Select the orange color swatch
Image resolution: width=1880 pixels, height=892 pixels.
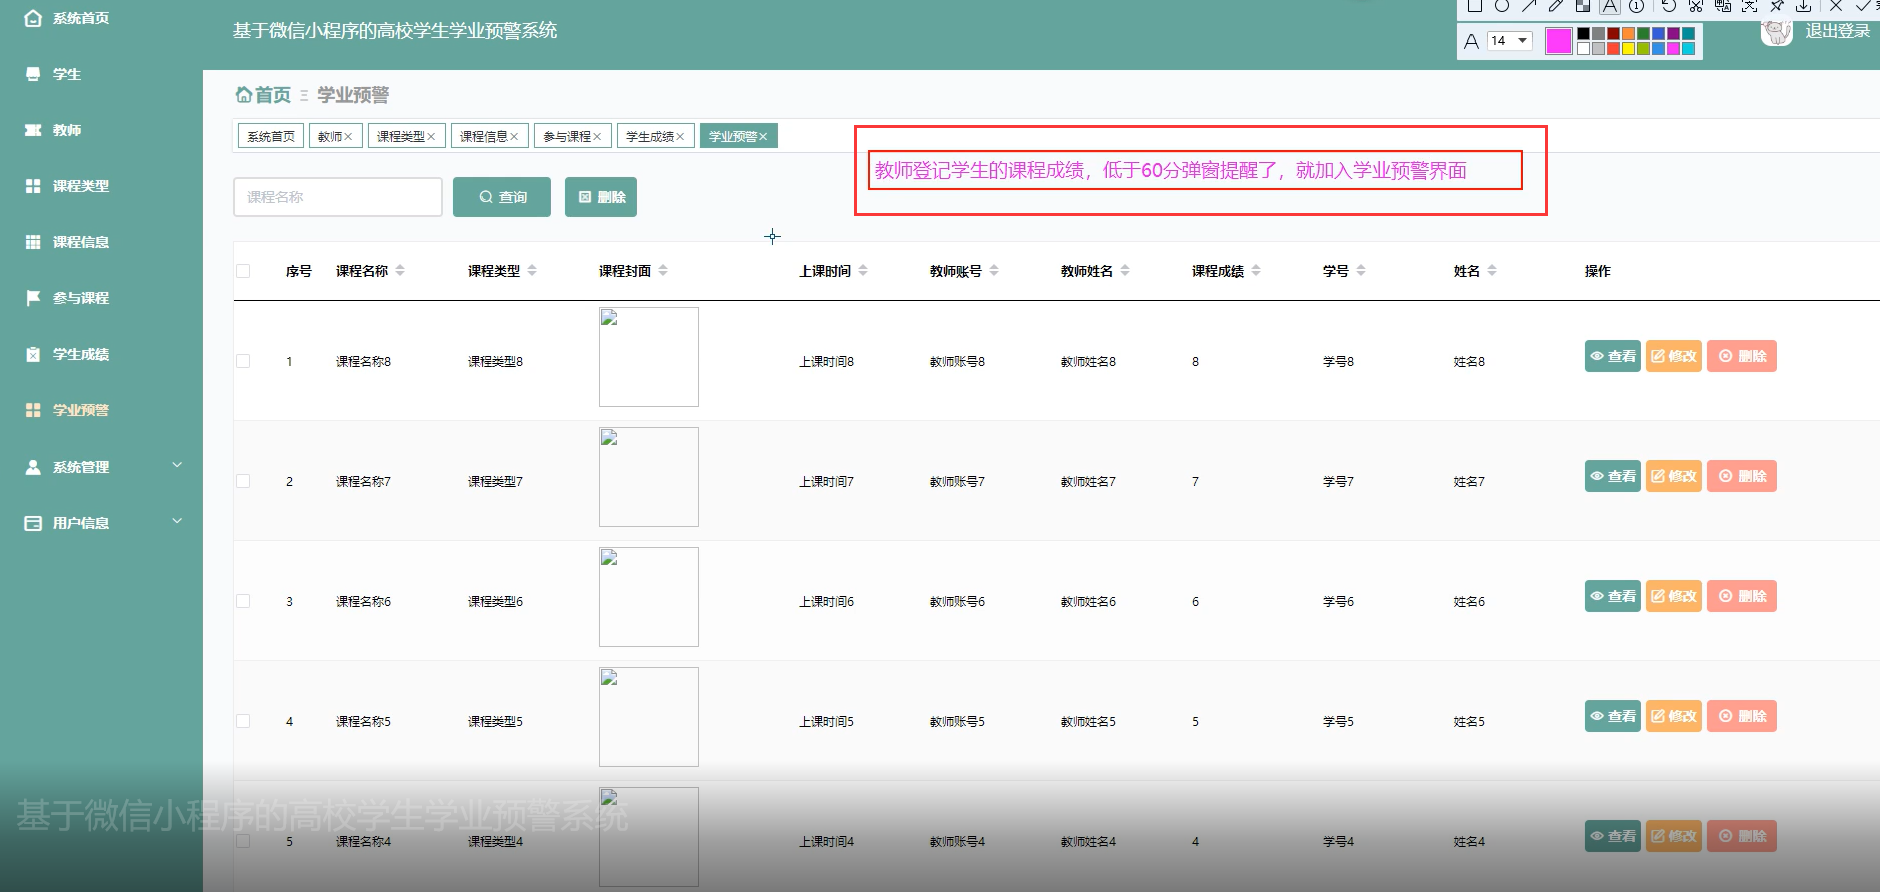pyautogui.click(x=1628, y=33)
